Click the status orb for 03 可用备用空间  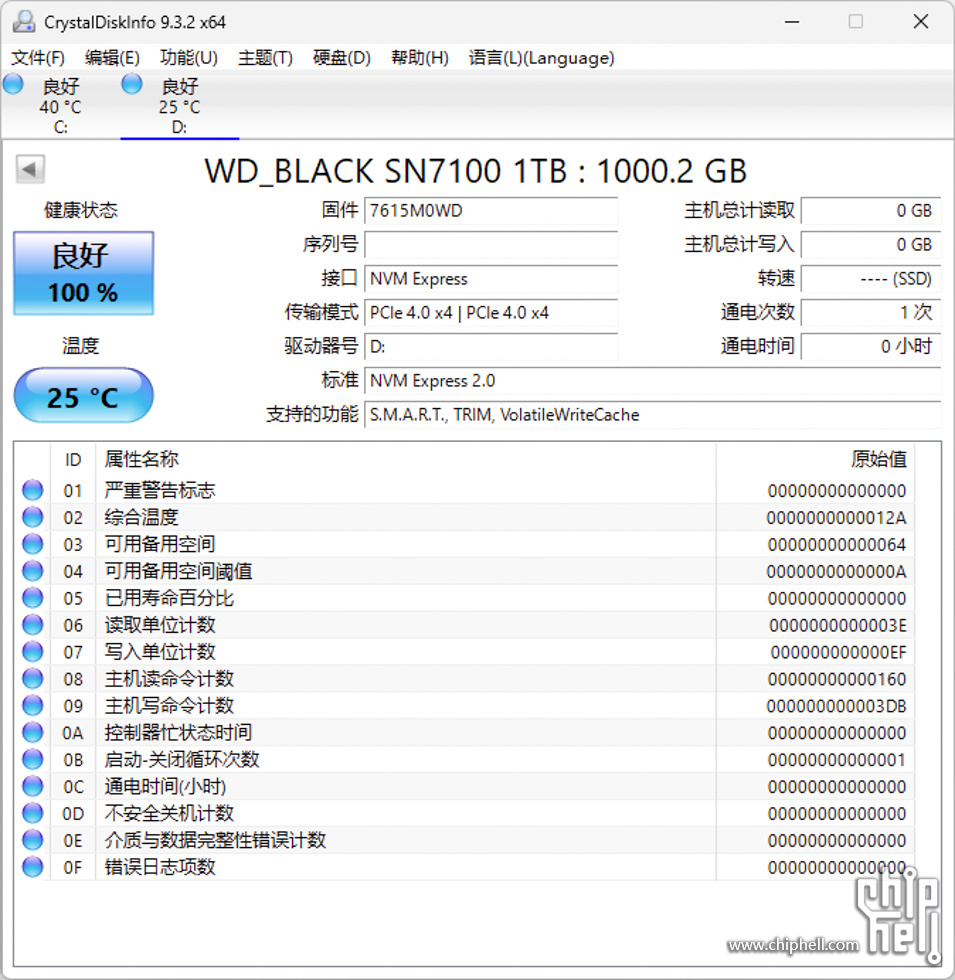[32, 544]
